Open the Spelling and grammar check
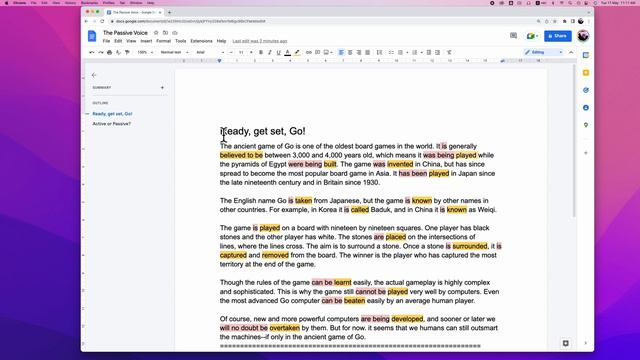This screenshot has height=360, width=640. pos(118,53)
